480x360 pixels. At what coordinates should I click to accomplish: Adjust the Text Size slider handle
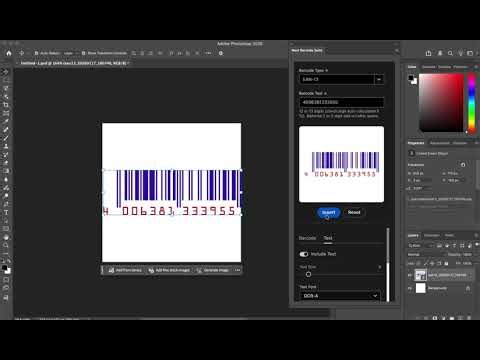(x=308, y=274)
